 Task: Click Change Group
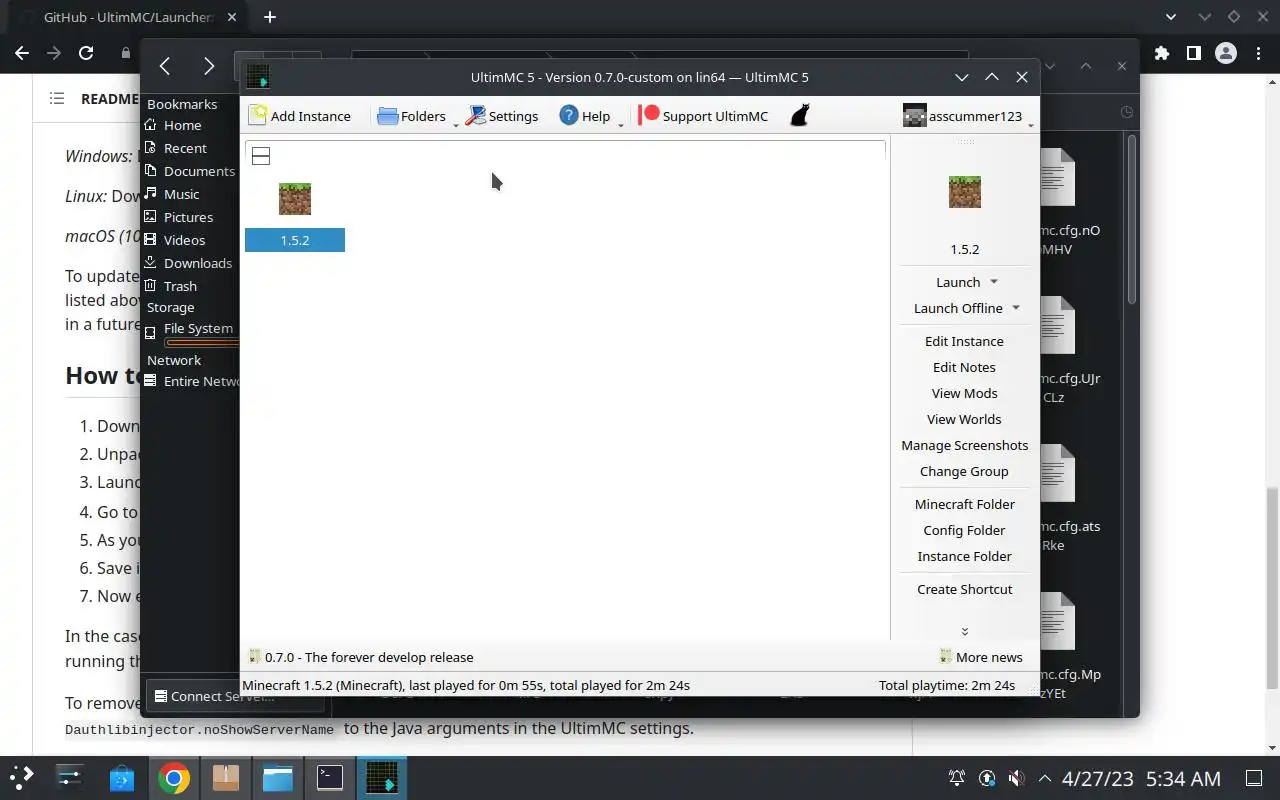coord(964,471)
